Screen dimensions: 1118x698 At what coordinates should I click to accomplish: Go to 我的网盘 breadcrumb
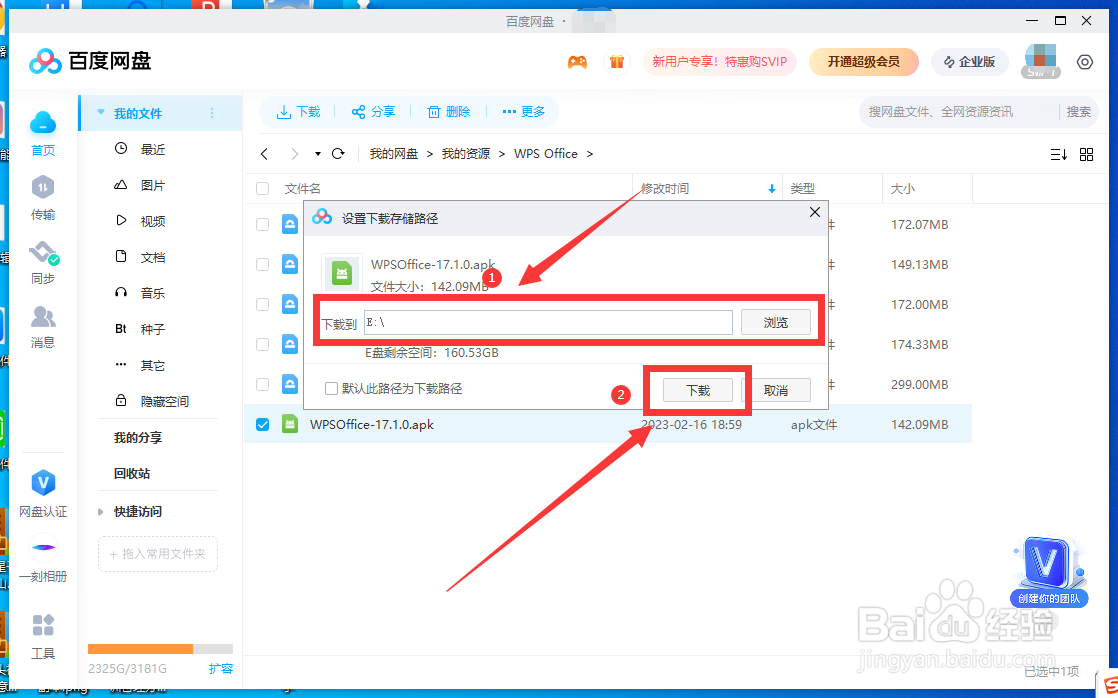(394, 154)
